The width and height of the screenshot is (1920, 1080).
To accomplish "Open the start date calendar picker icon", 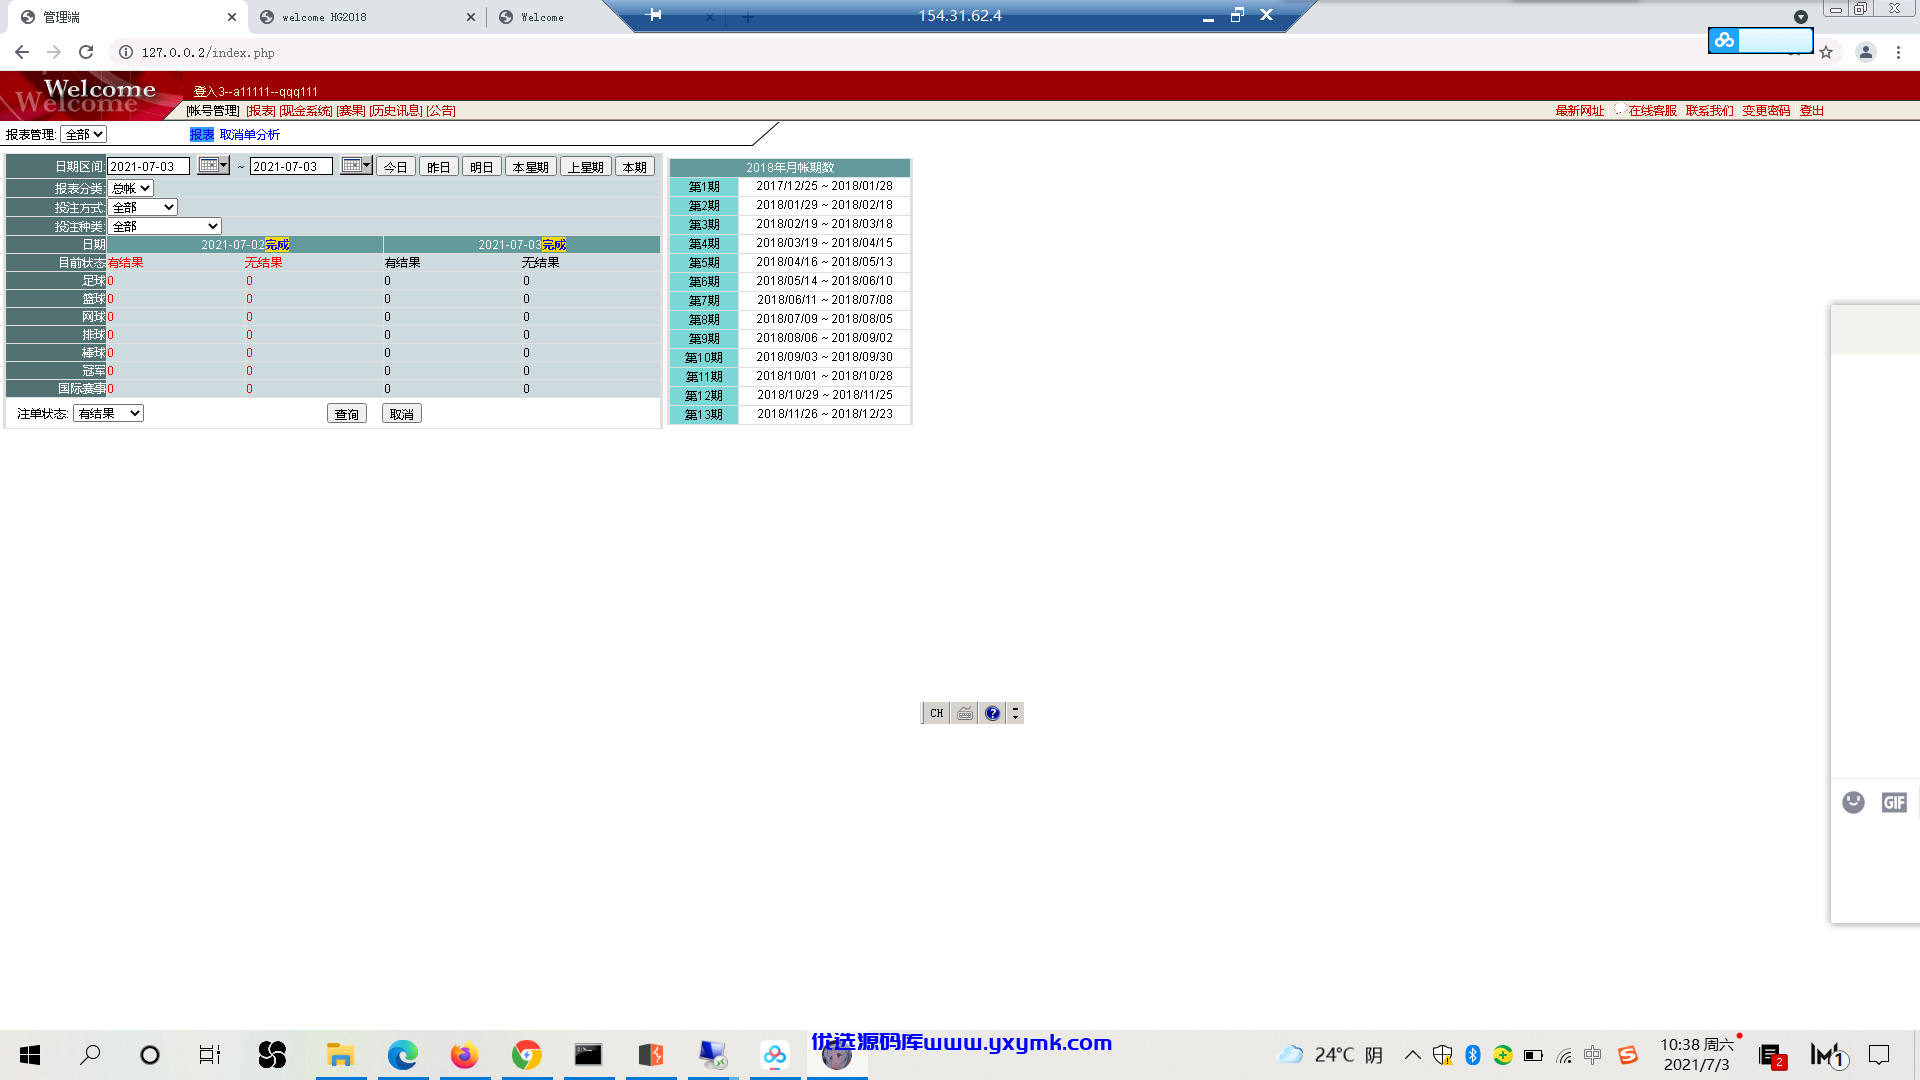I will point(213,166).
